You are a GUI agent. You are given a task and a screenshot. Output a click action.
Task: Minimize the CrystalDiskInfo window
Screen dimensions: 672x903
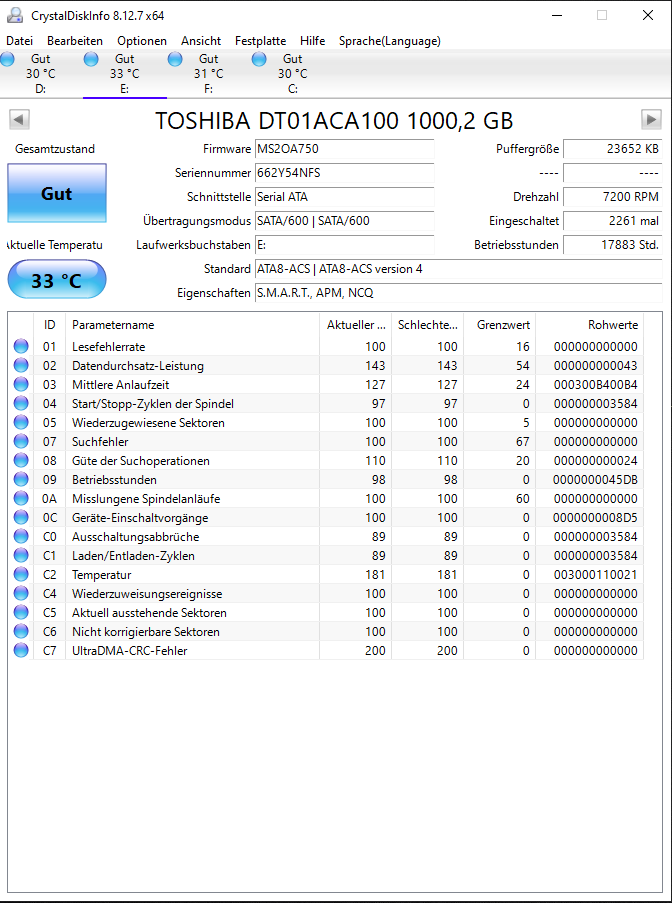tap(556, 16)
